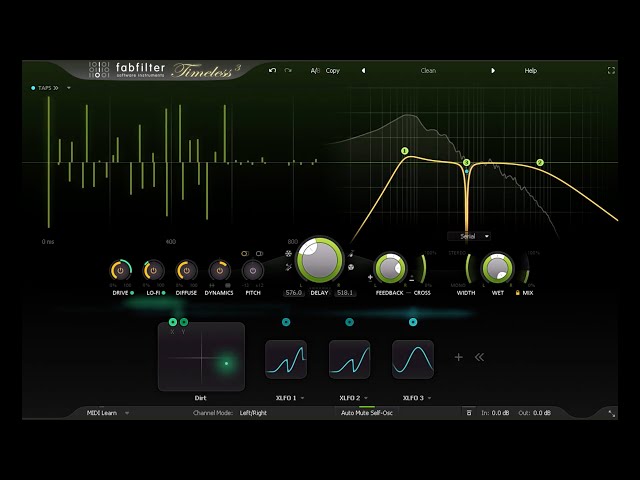The height and width of the screenshot is (480, 640).
Task: Click the XLFO 1 modulation source button
Action: (x=286, y=322)
